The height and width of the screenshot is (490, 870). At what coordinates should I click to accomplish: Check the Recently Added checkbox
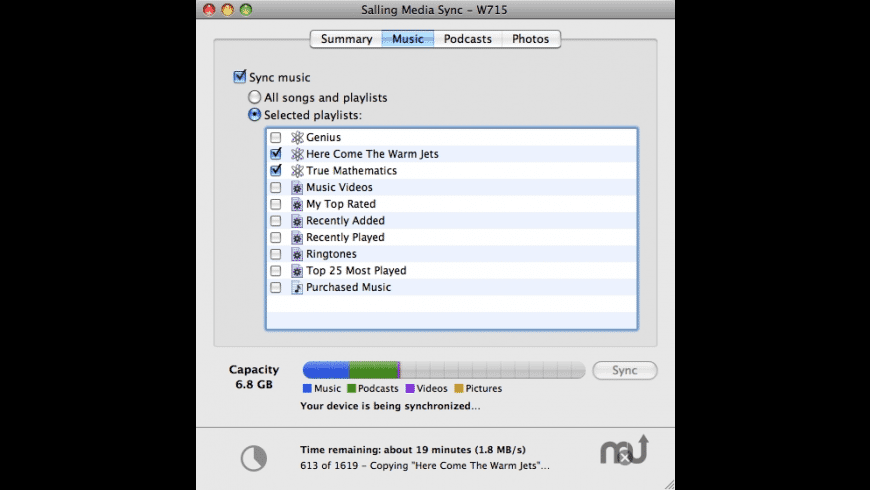(x=276, y=221)
